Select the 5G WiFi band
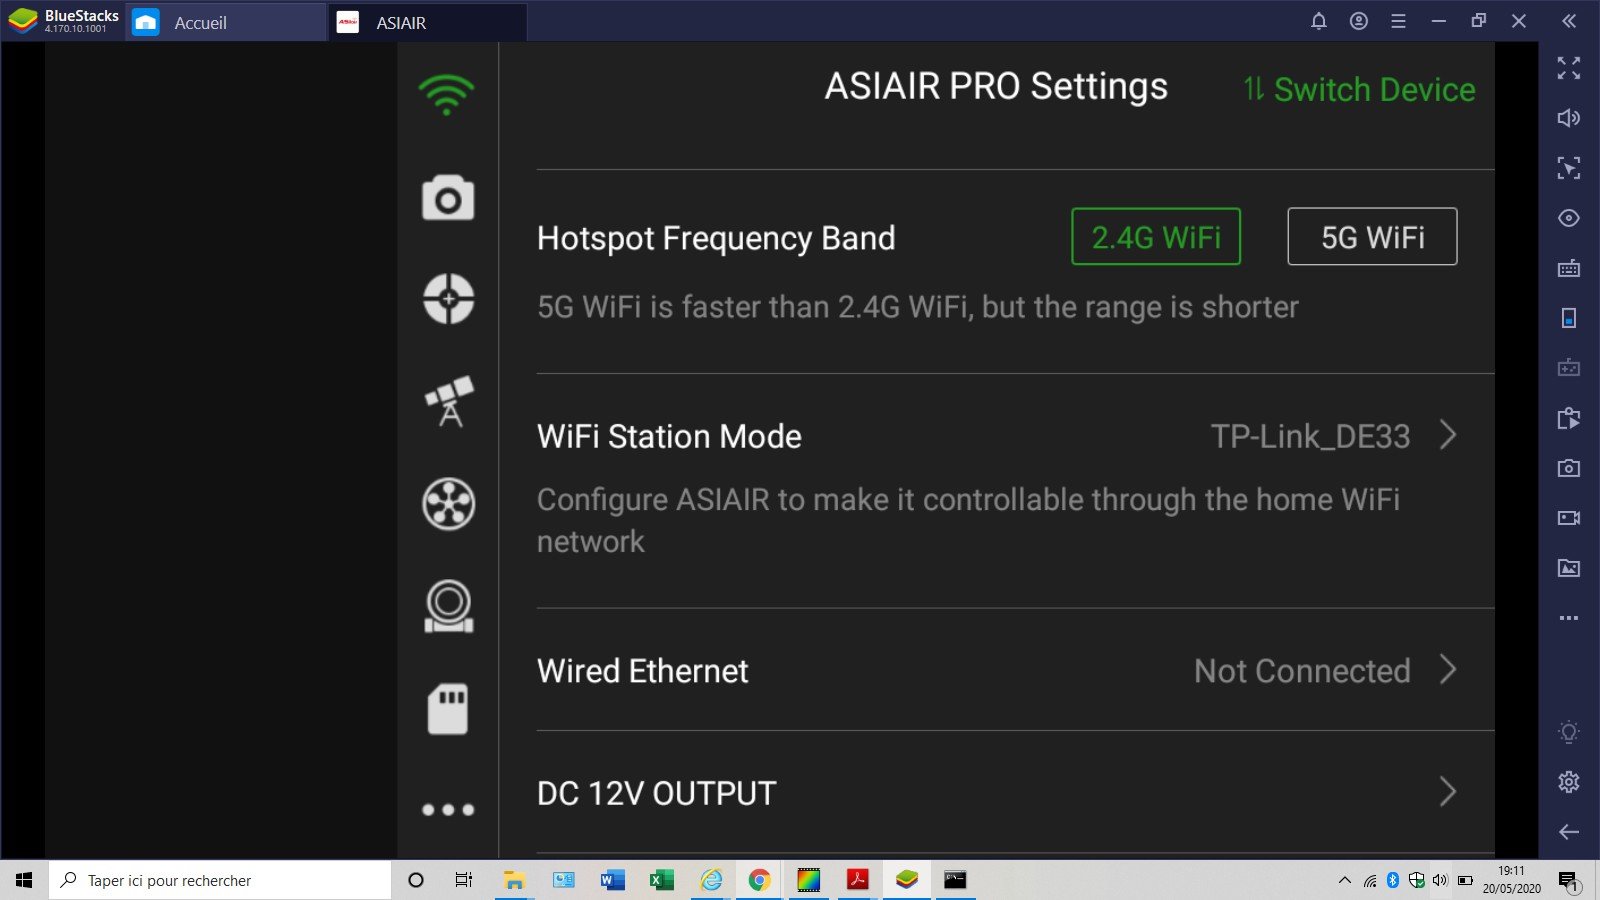The height and width of the screenshot is (900, 1600). click(1372, 237)
